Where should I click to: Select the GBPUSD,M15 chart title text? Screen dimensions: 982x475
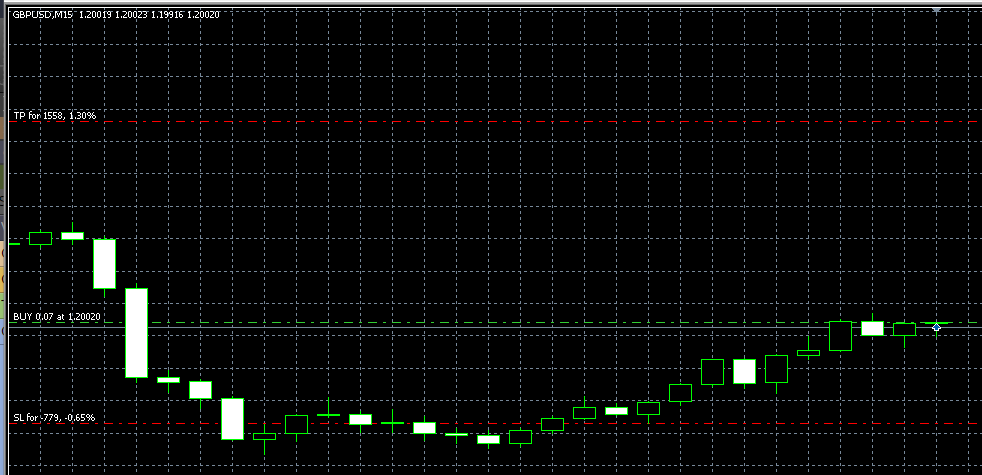[43, 14]
